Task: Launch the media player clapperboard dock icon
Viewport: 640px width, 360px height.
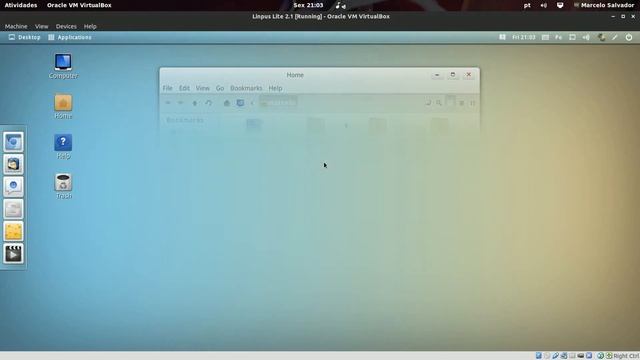Action: [13, 254]
